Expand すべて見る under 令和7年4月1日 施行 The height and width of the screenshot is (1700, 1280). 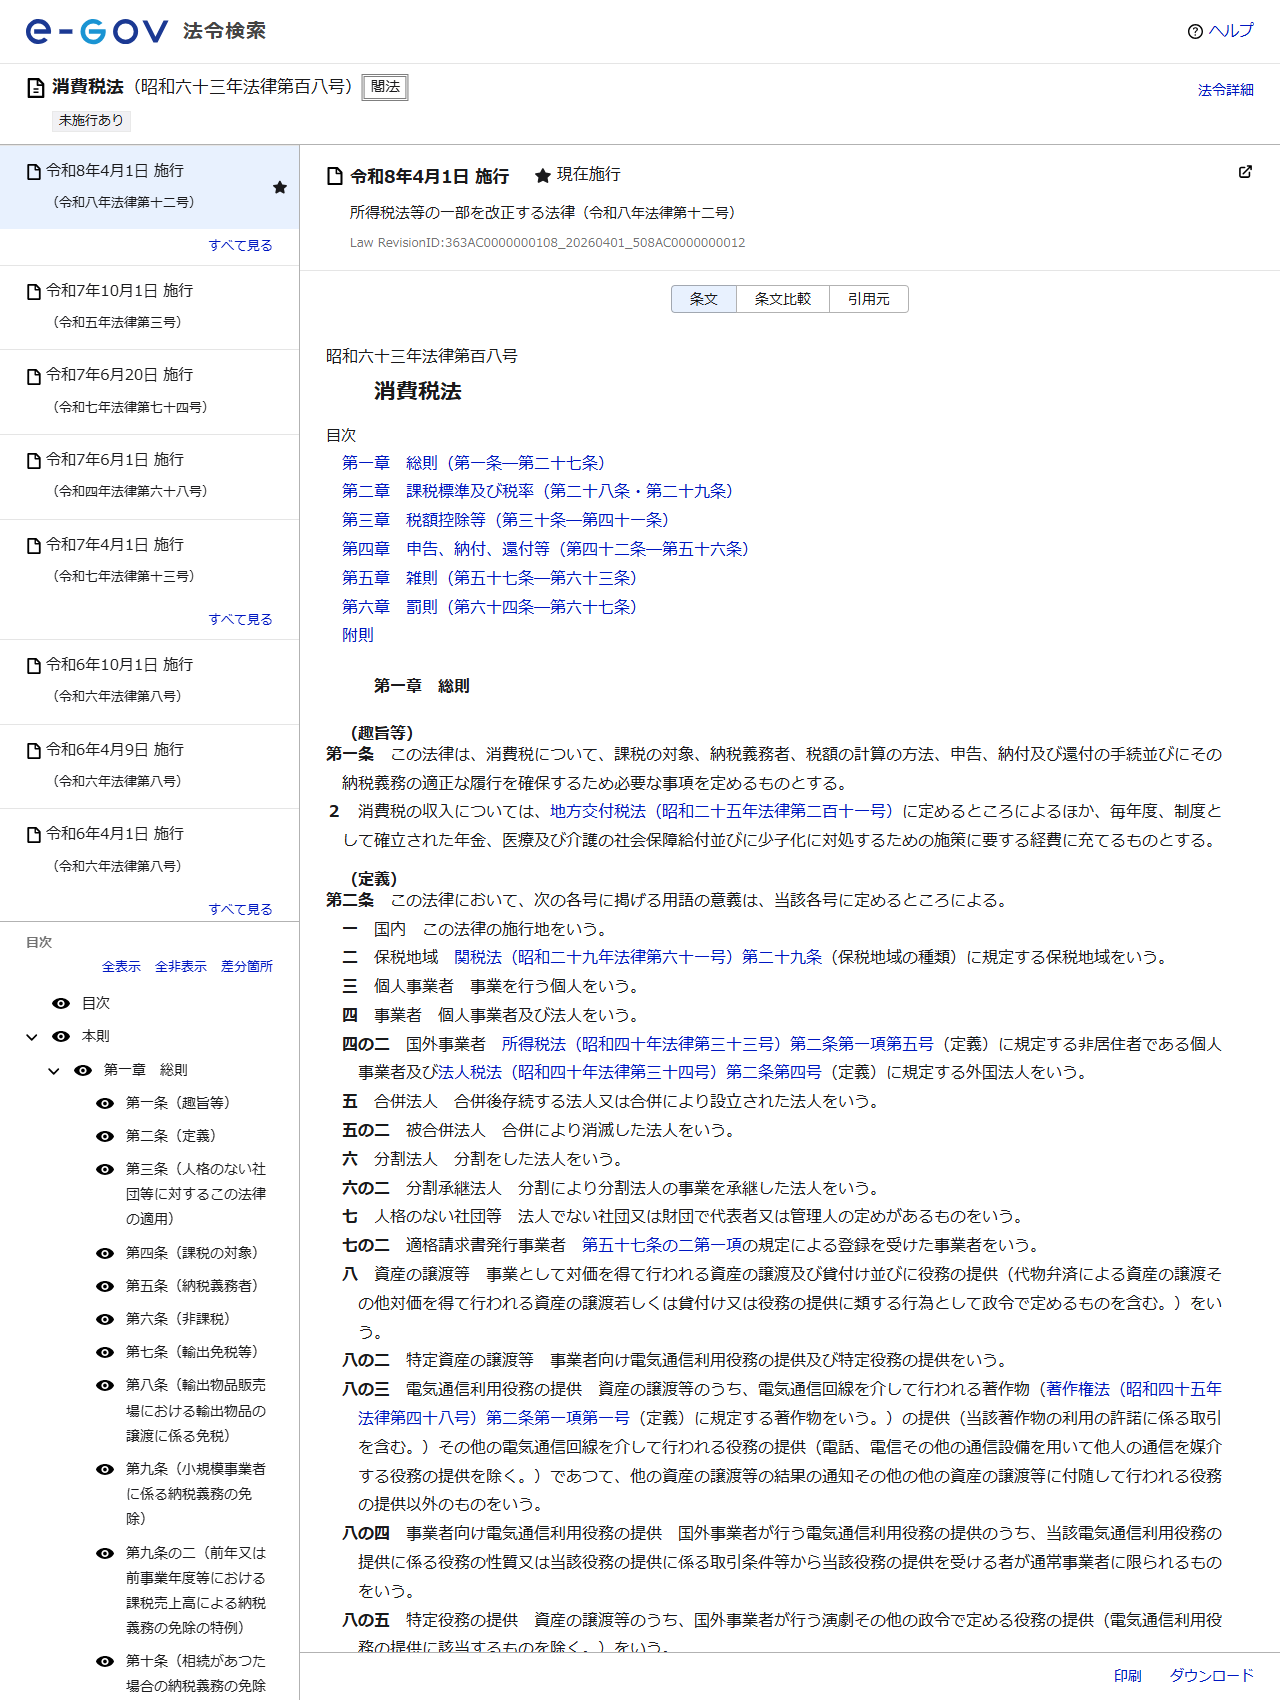240,619
